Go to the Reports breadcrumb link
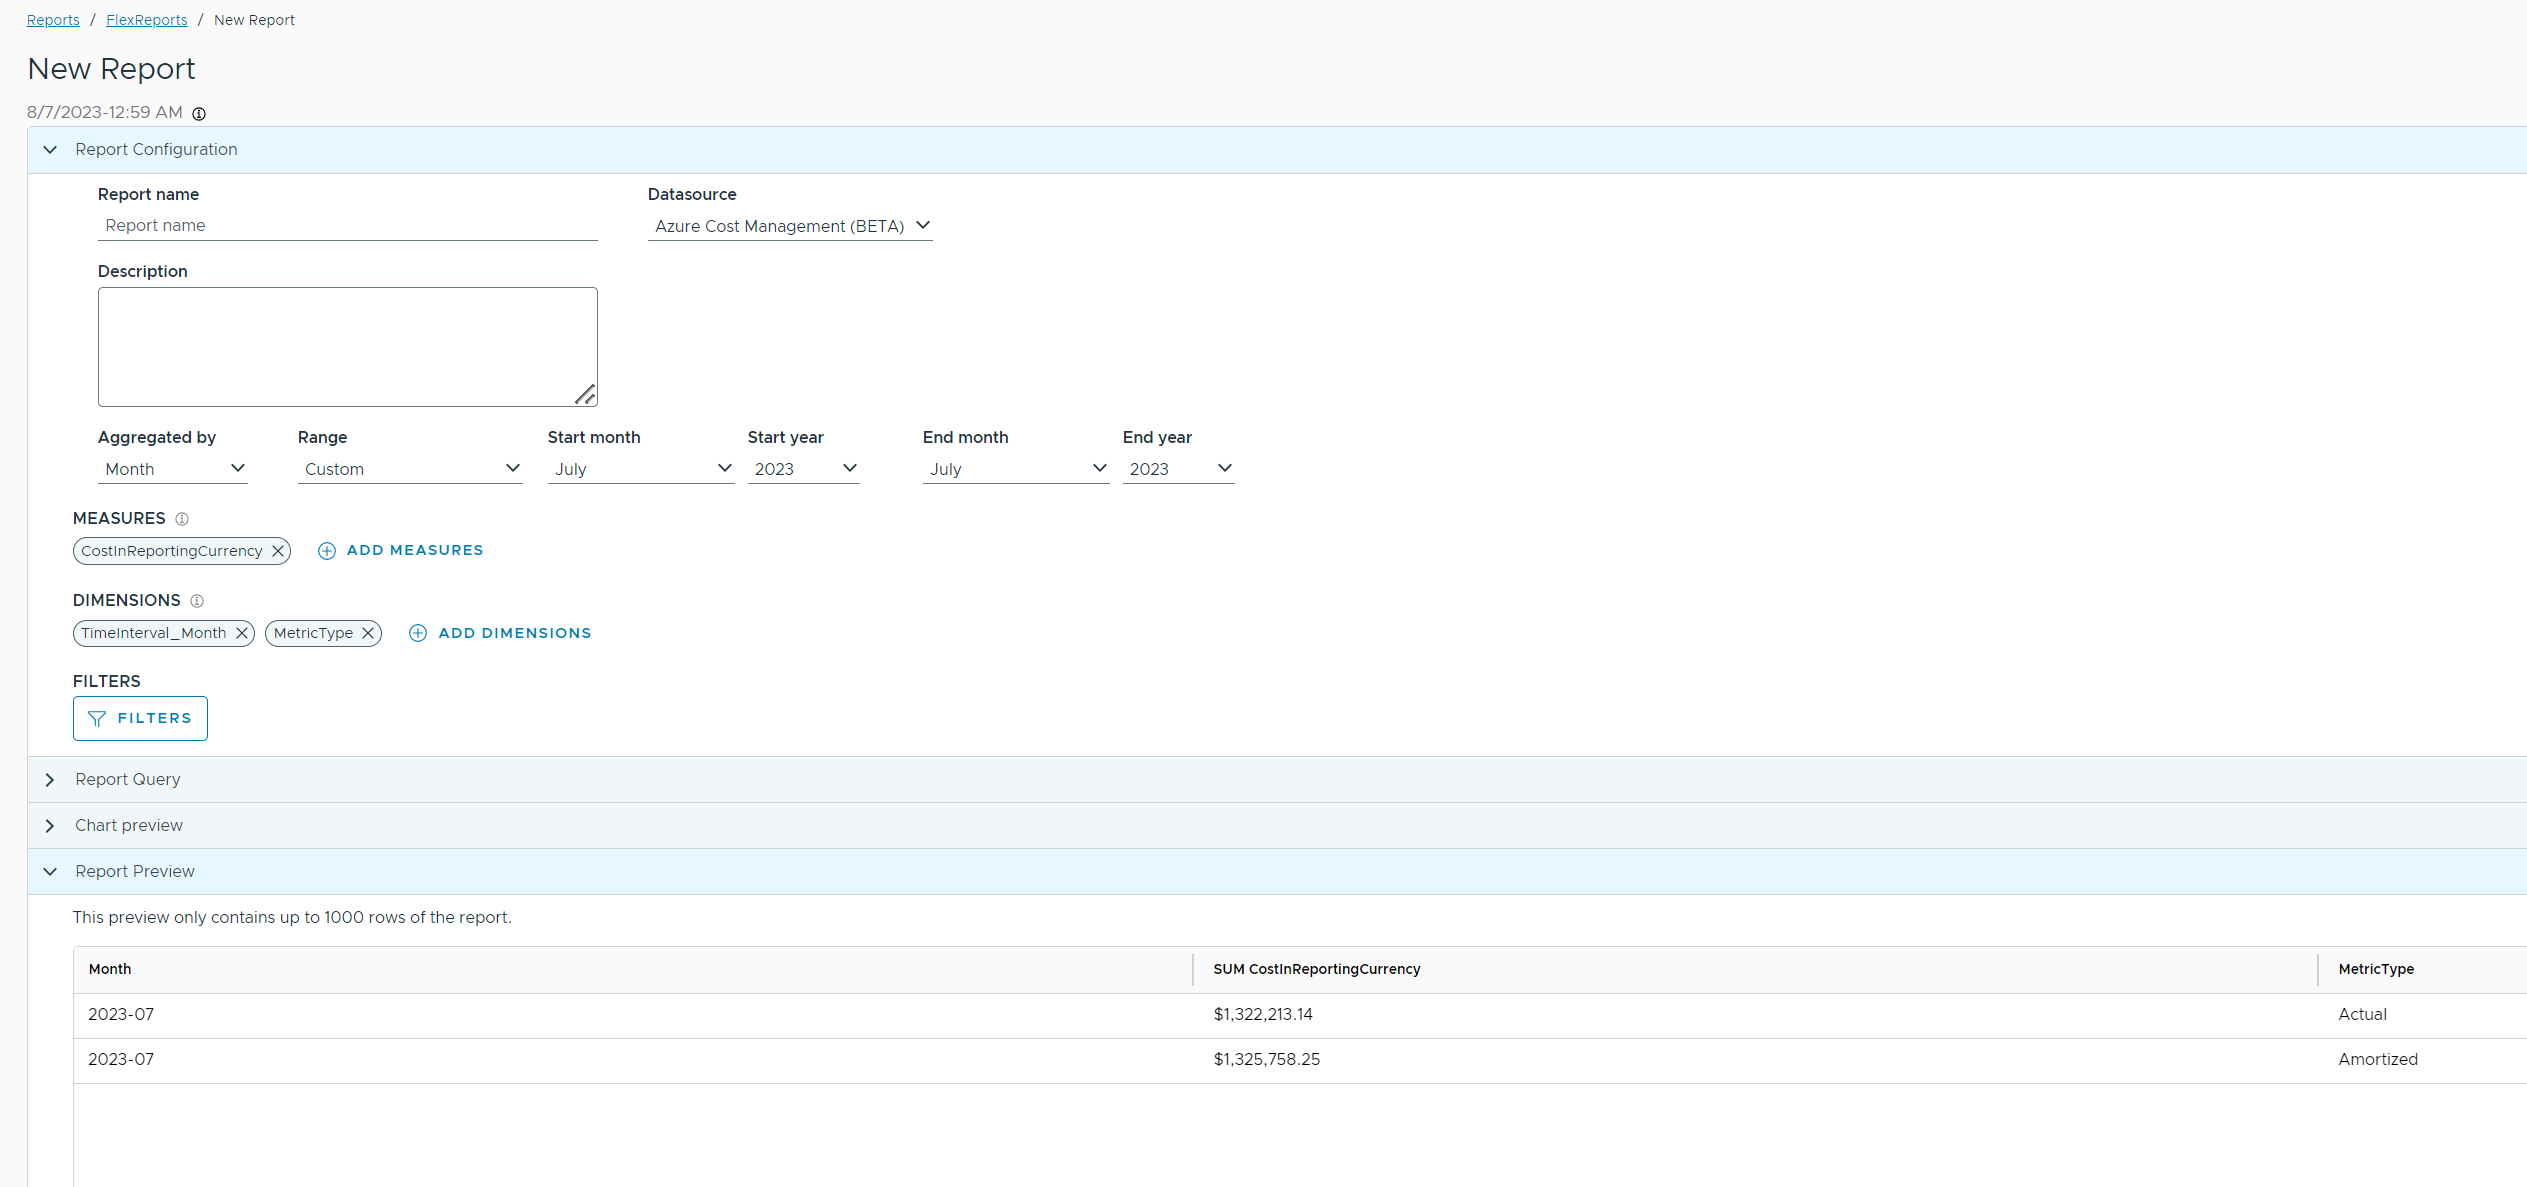The height and width of the screenshot is (1187, 2527). (53, 20)
